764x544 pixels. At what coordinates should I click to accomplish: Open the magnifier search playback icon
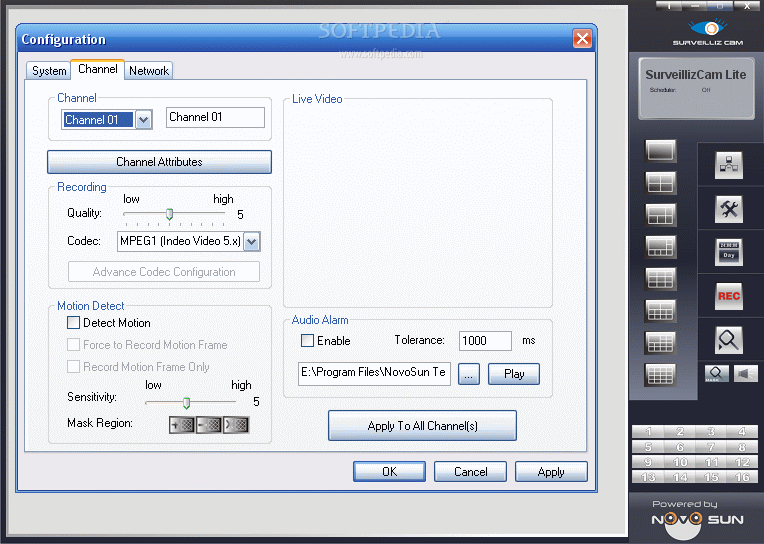coord(729,340)
